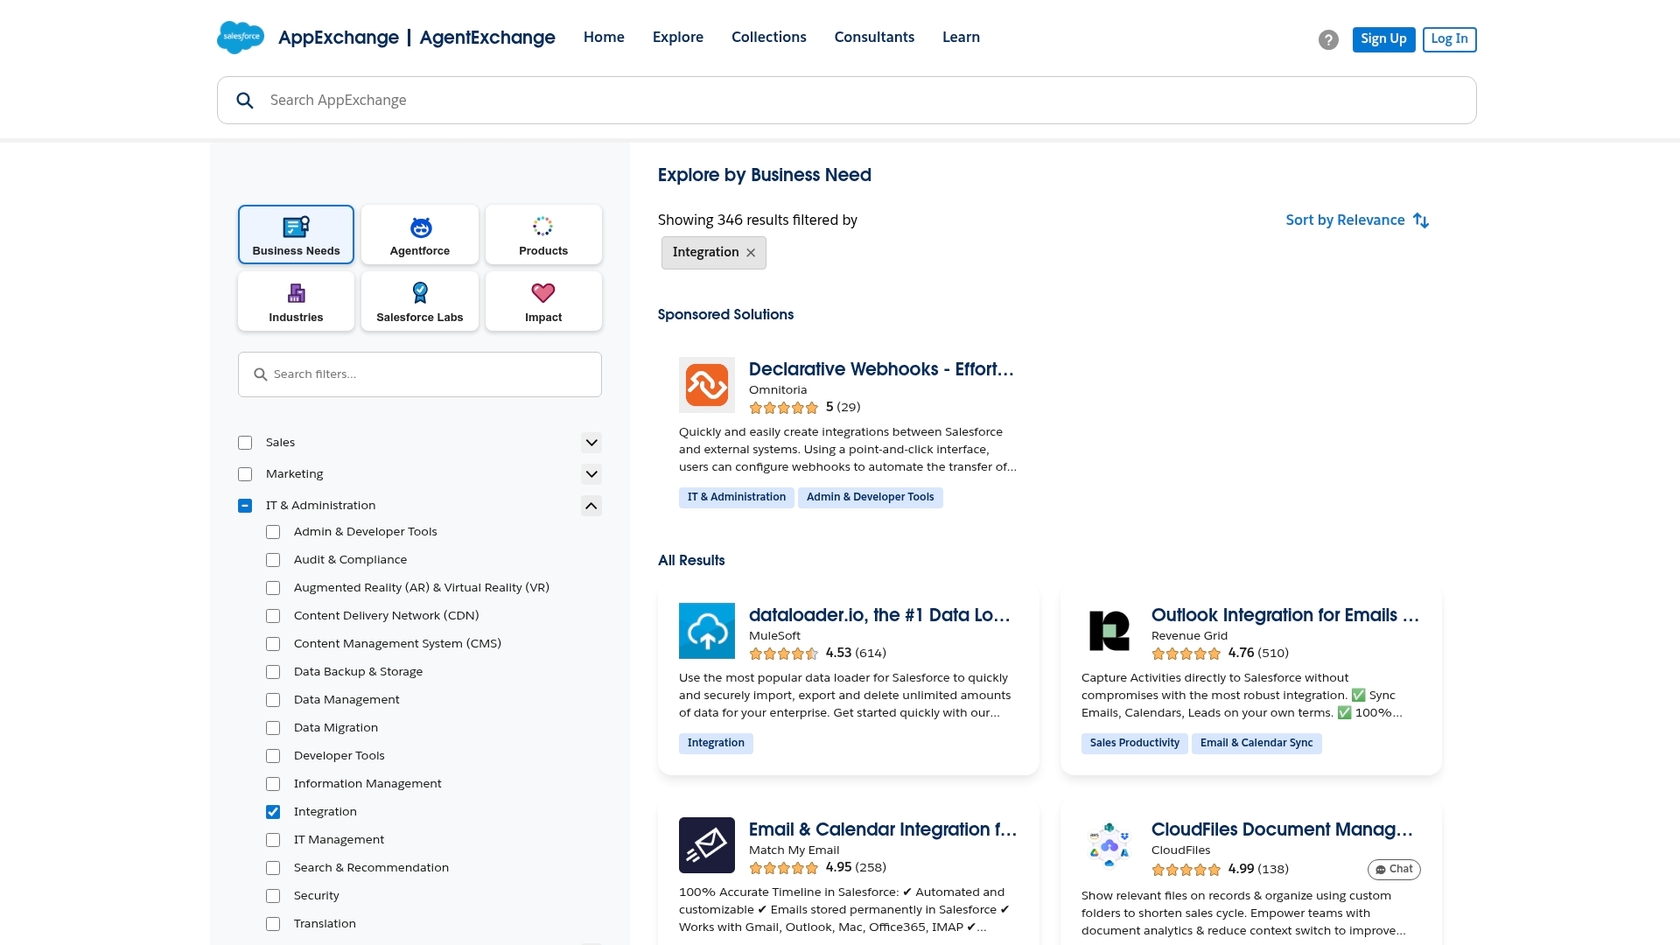This screenshot has height=945, width=1680.
Task: Click the help question mark icon
Action: click(x=1328, y=39)
